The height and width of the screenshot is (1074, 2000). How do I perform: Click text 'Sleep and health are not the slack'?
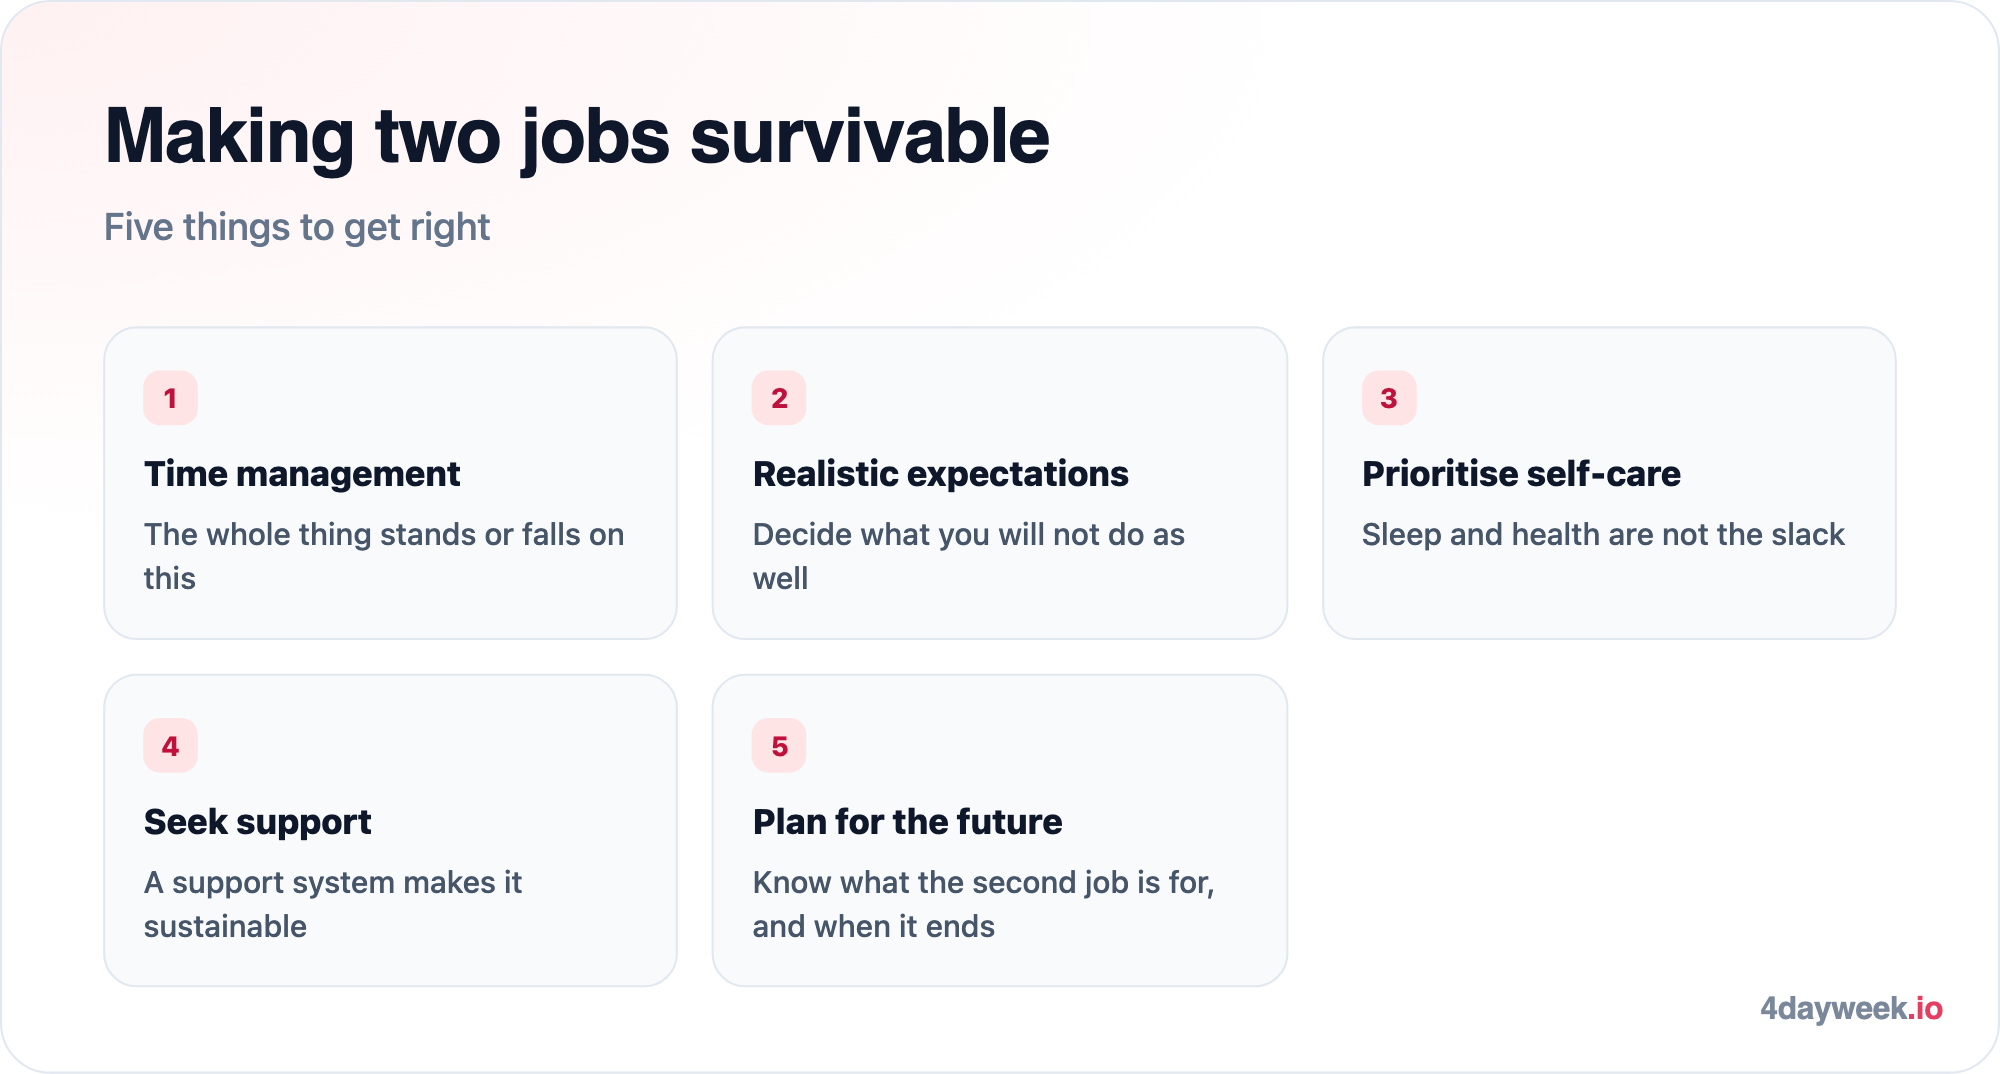[1603, 535]
